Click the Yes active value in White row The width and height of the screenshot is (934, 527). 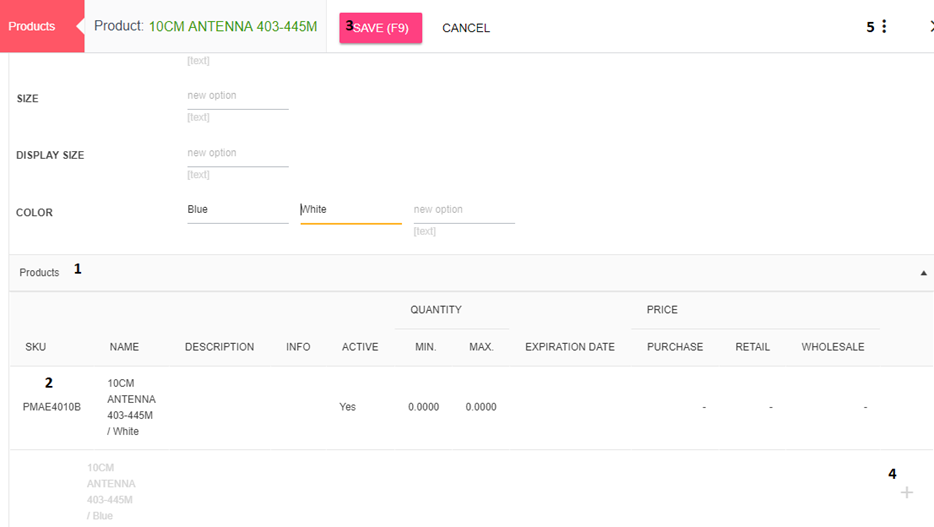347,407
